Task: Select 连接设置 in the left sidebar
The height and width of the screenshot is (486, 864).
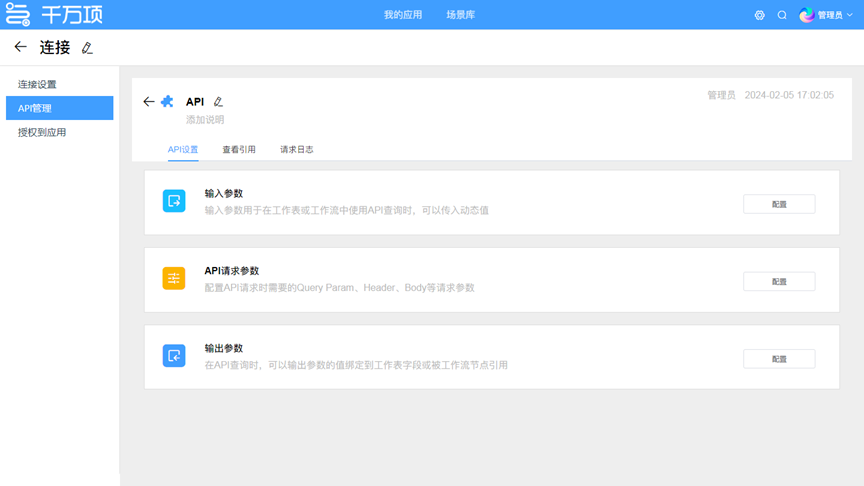Action: pyautogui.click(x=37, y=84)
